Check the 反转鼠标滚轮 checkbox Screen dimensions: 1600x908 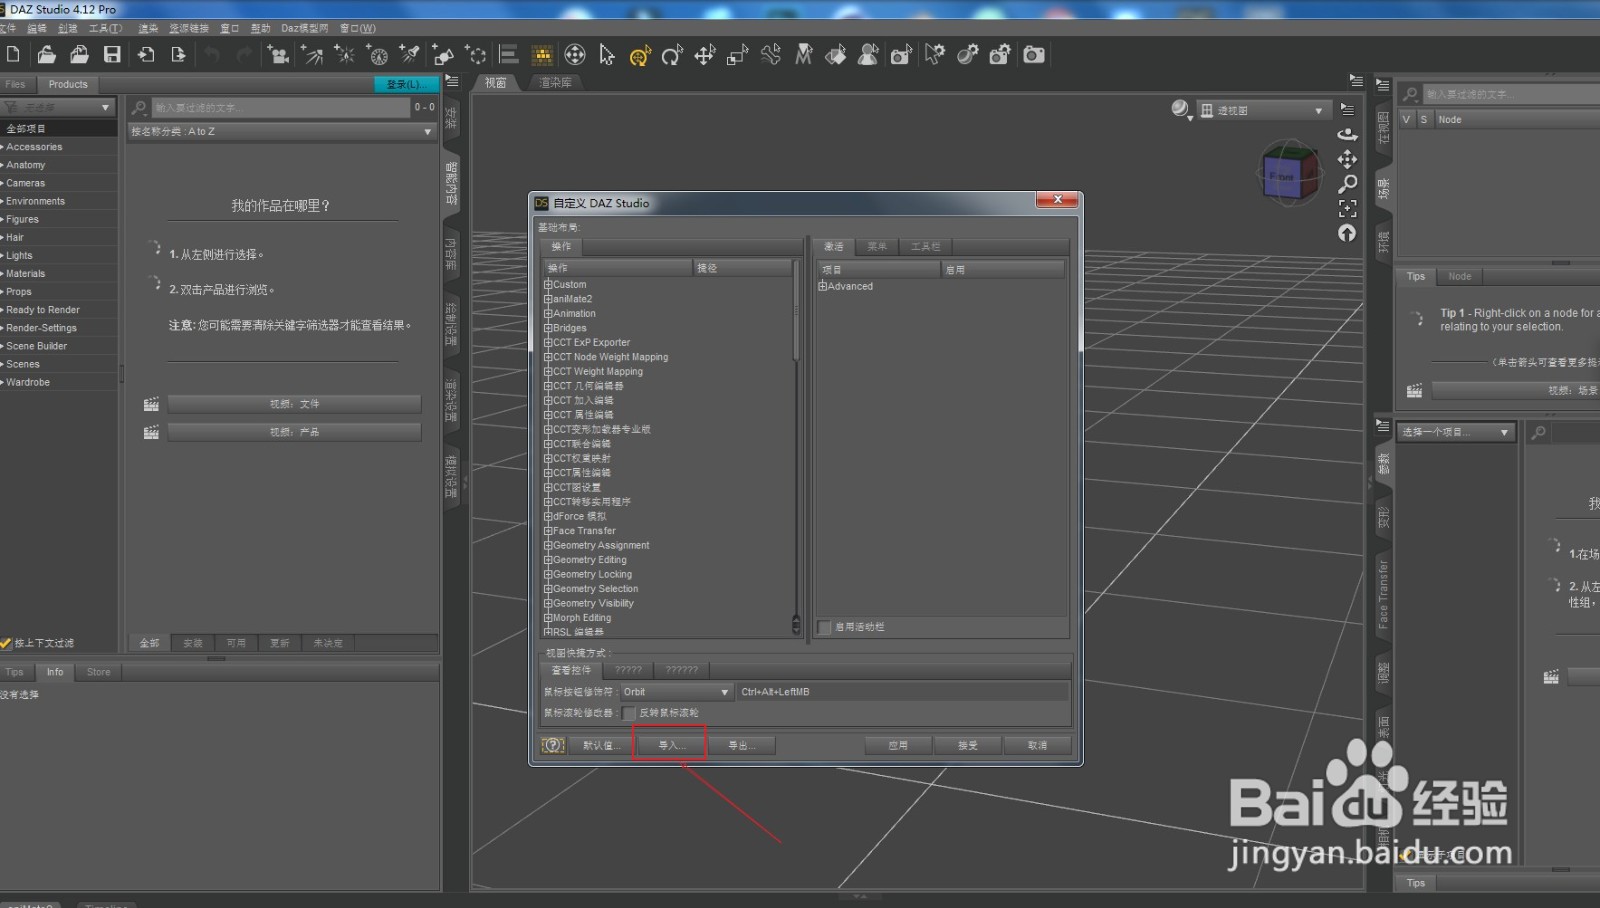click(x=629, y=713)
